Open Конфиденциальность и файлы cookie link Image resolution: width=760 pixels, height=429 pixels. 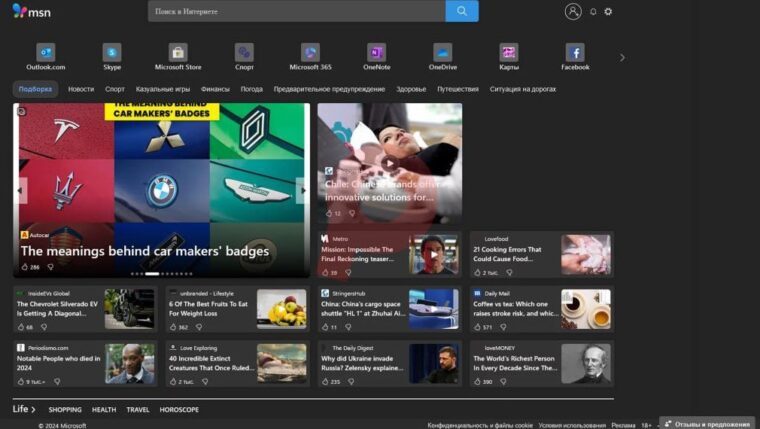point(480,425)
